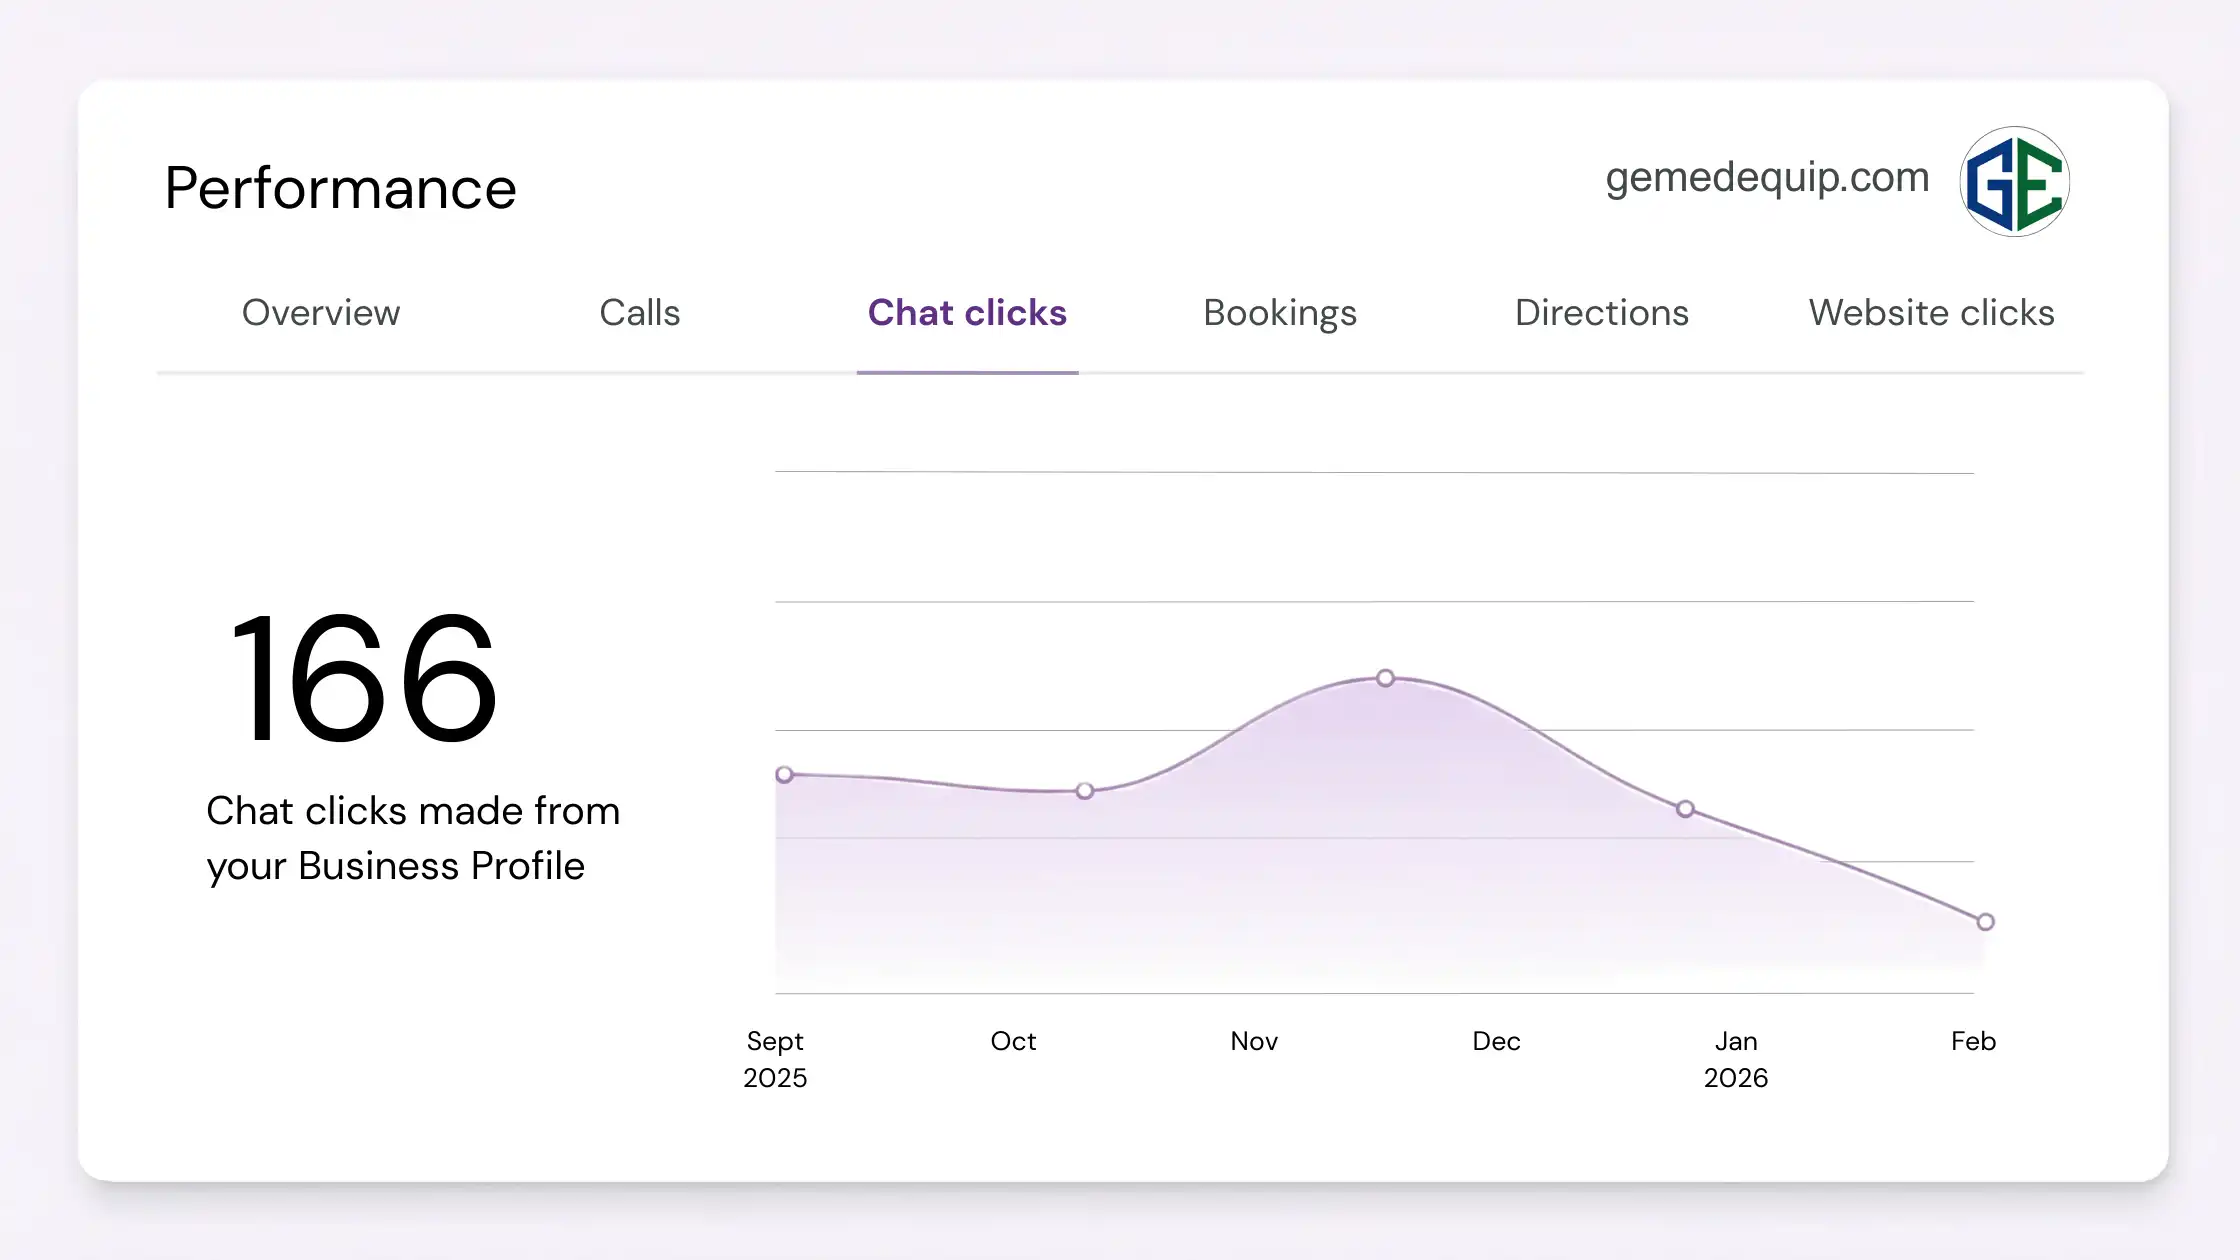Viewport: 2240px width, 1260px height.
Task: Click the Performance page heading
Action: coord(340,188)
